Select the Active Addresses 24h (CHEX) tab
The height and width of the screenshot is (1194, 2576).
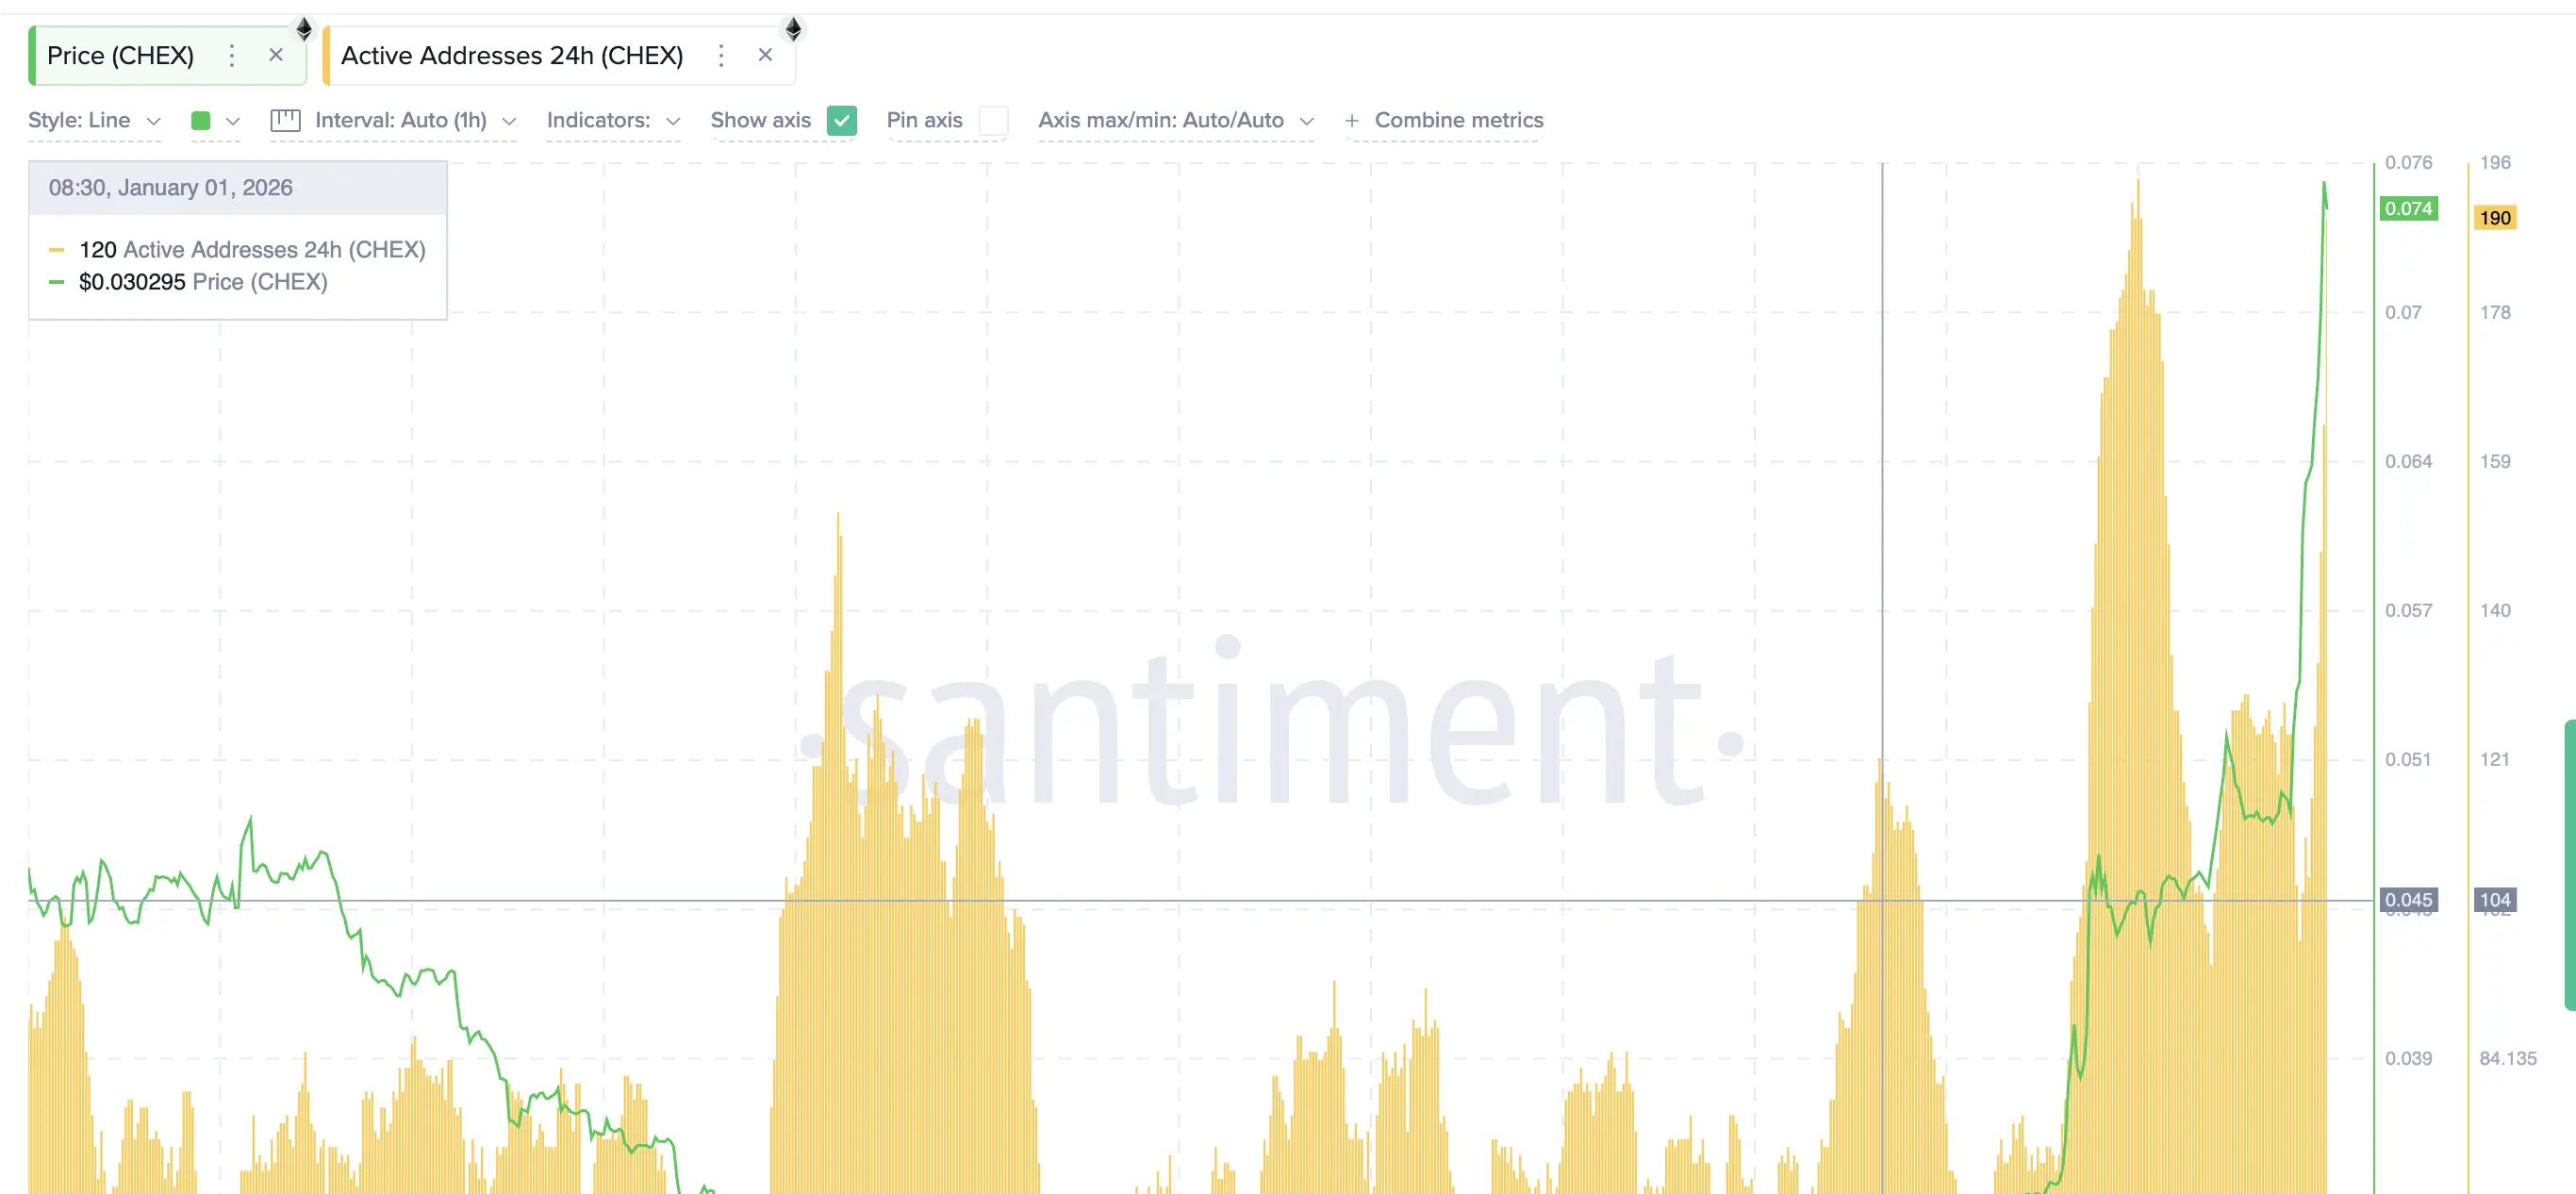(511, 55)
